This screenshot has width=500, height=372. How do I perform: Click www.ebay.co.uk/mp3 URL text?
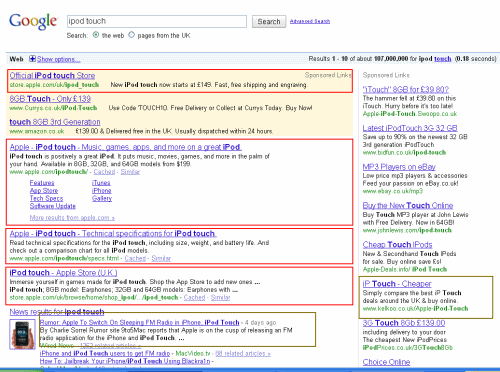(x=393, y=191)
